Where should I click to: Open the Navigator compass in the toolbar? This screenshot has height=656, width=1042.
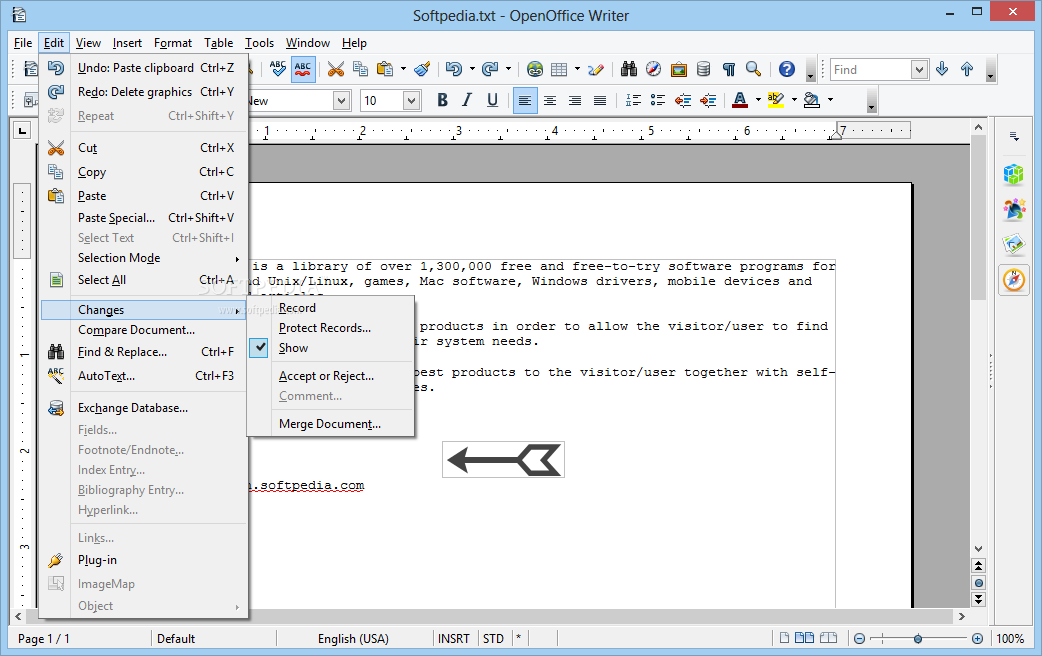coord(654,69)
